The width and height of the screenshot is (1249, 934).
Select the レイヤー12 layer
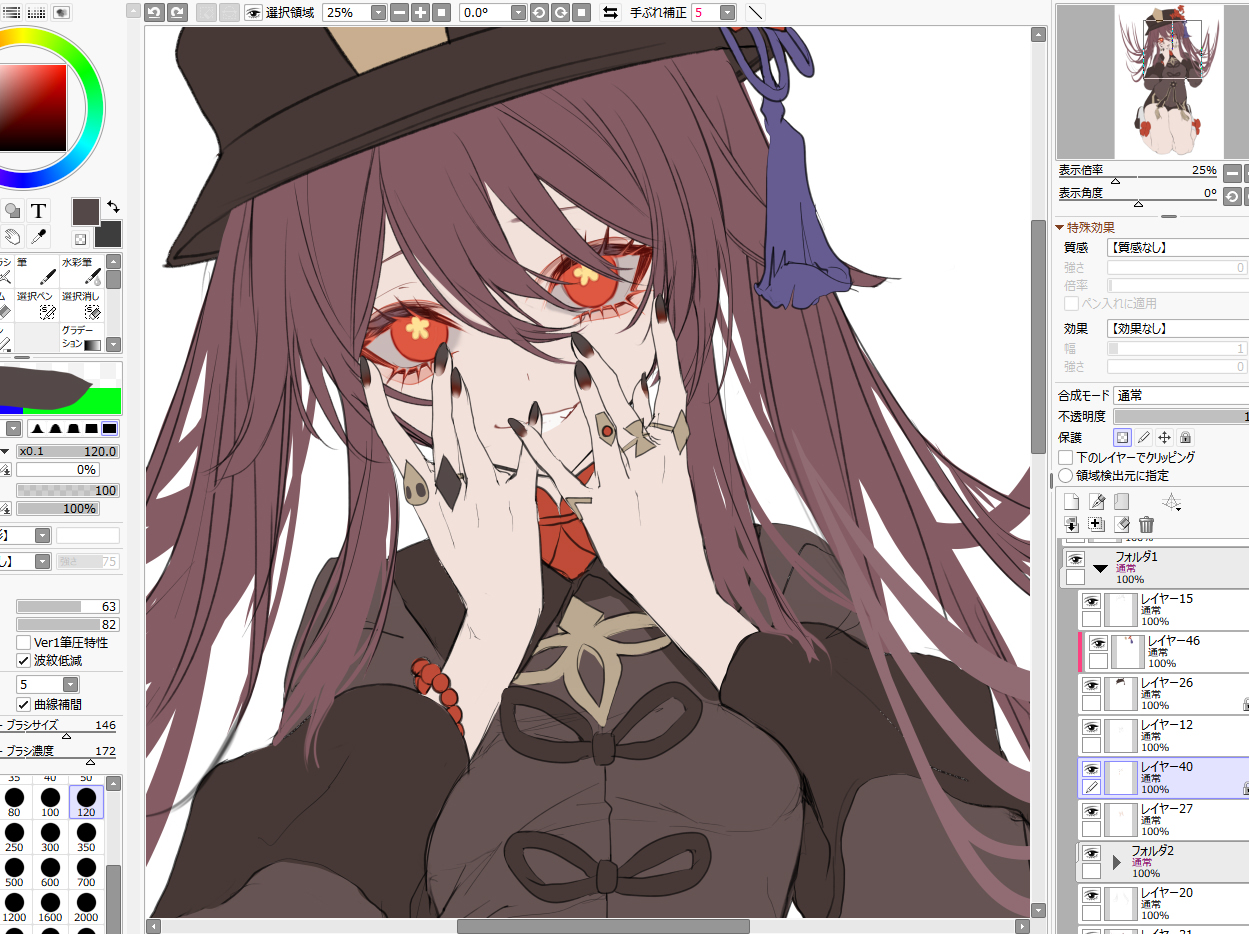point(1166,735)
